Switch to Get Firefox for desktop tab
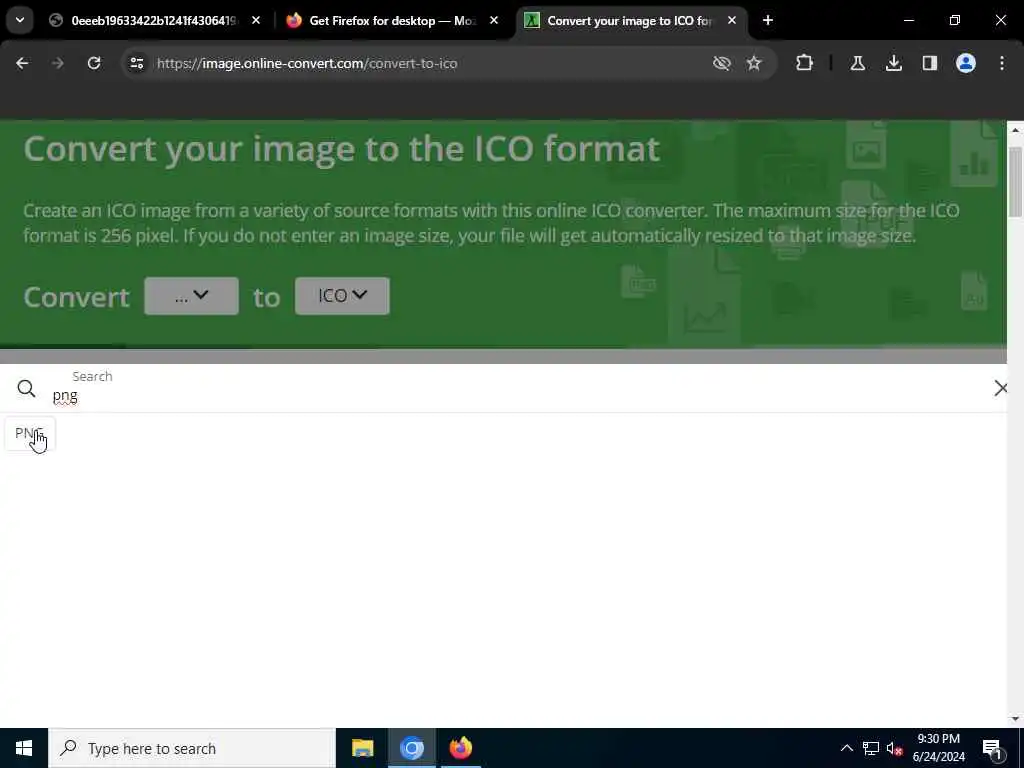Image resolution: width=1024 pixels, height=768 pixels. [x=392, y=21]
